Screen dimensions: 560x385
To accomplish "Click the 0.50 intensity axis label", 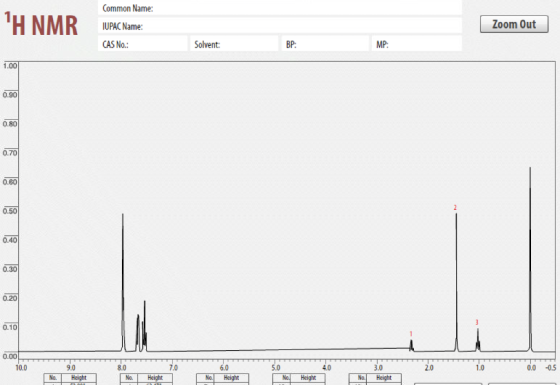I will pyautogui.click(x=10, y=211).
